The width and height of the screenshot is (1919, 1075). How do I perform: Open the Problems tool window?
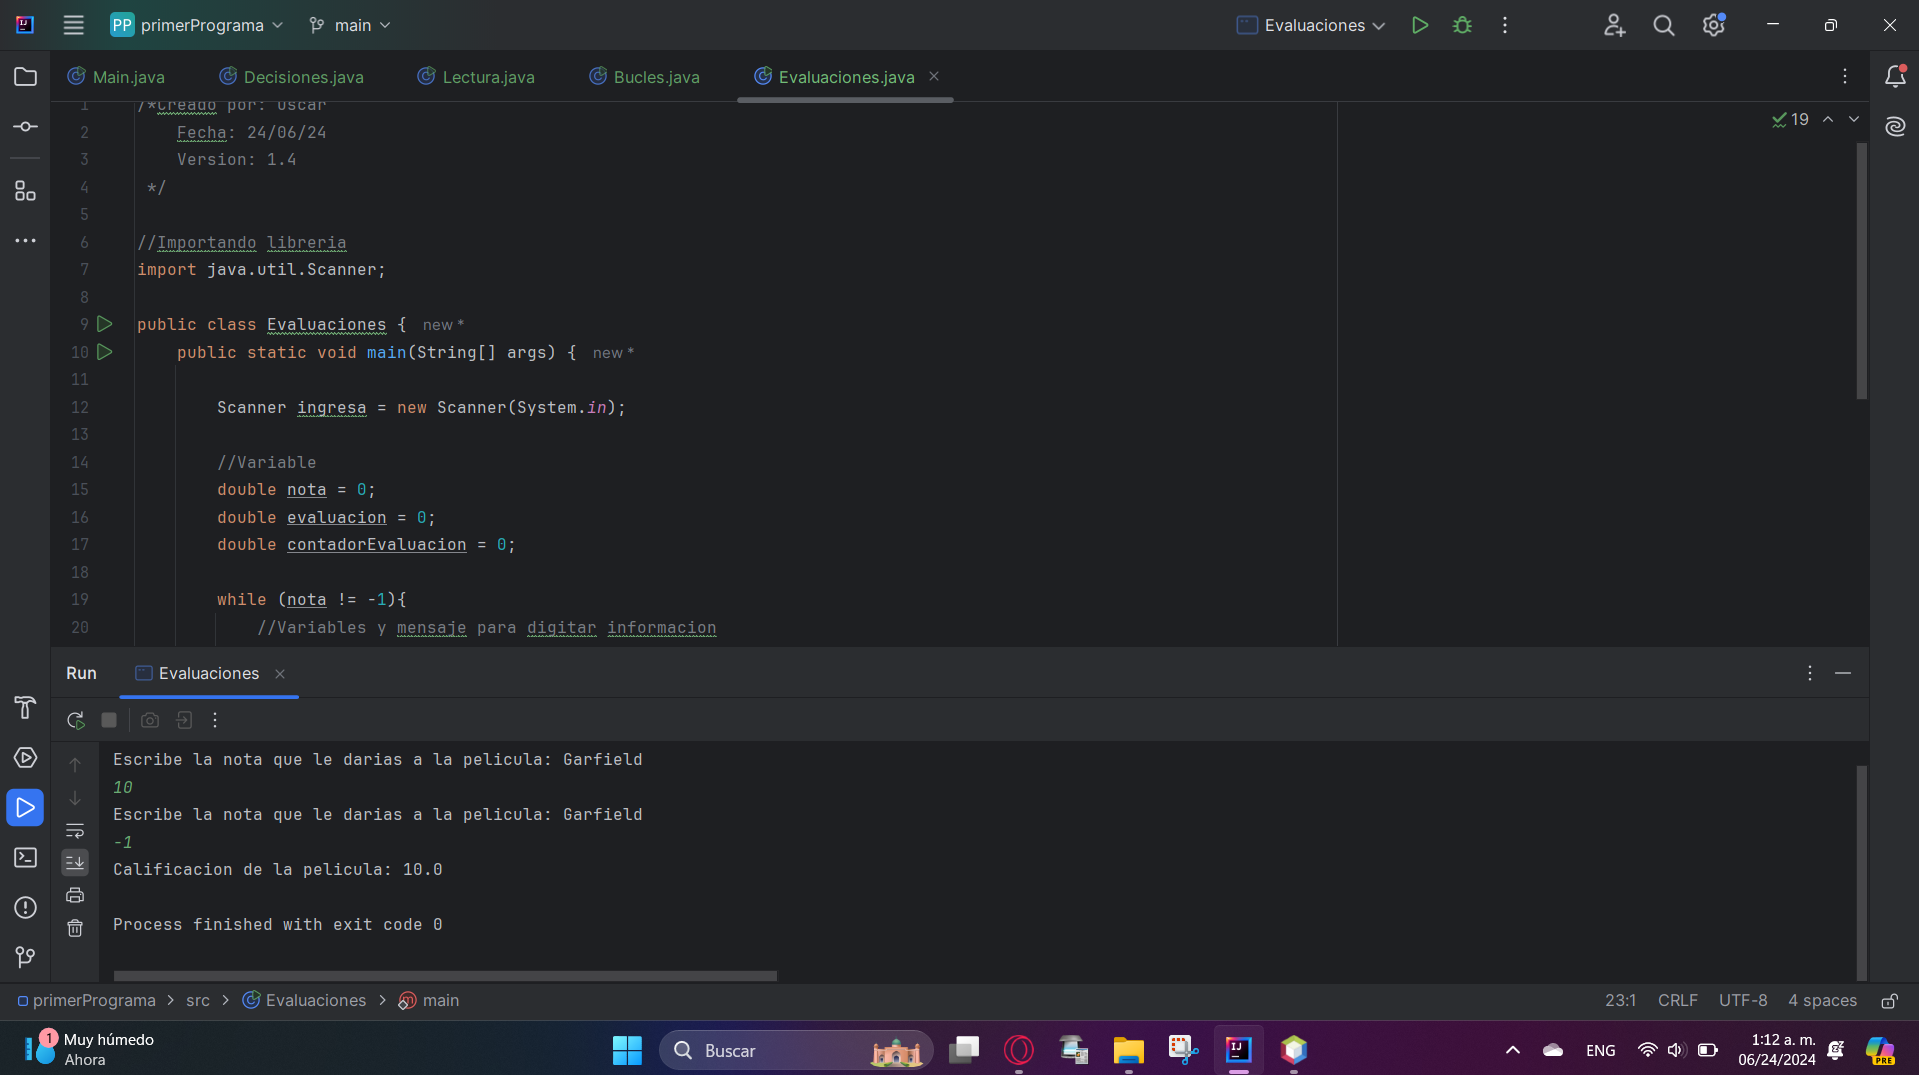click(x=25, y=908)
